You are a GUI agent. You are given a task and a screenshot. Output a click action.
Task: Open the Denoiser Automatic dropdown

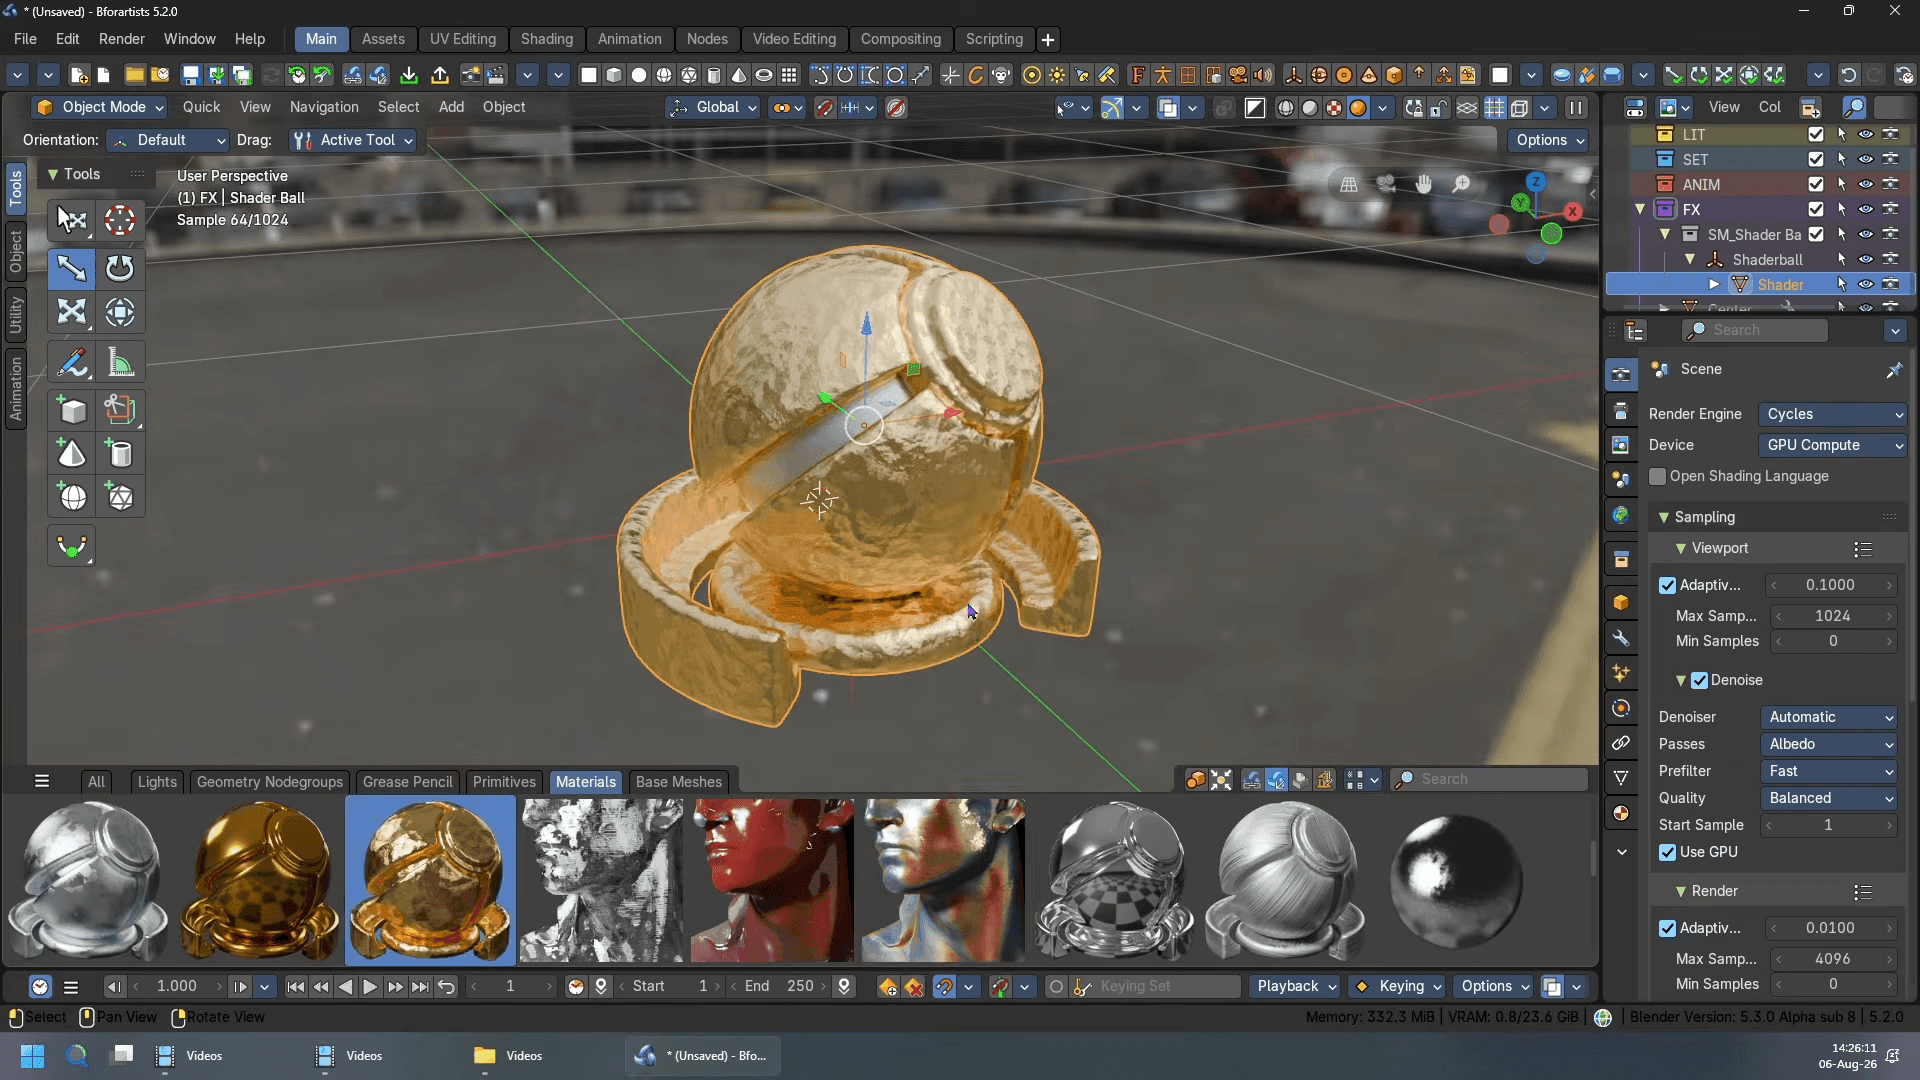click(1829, 717)
